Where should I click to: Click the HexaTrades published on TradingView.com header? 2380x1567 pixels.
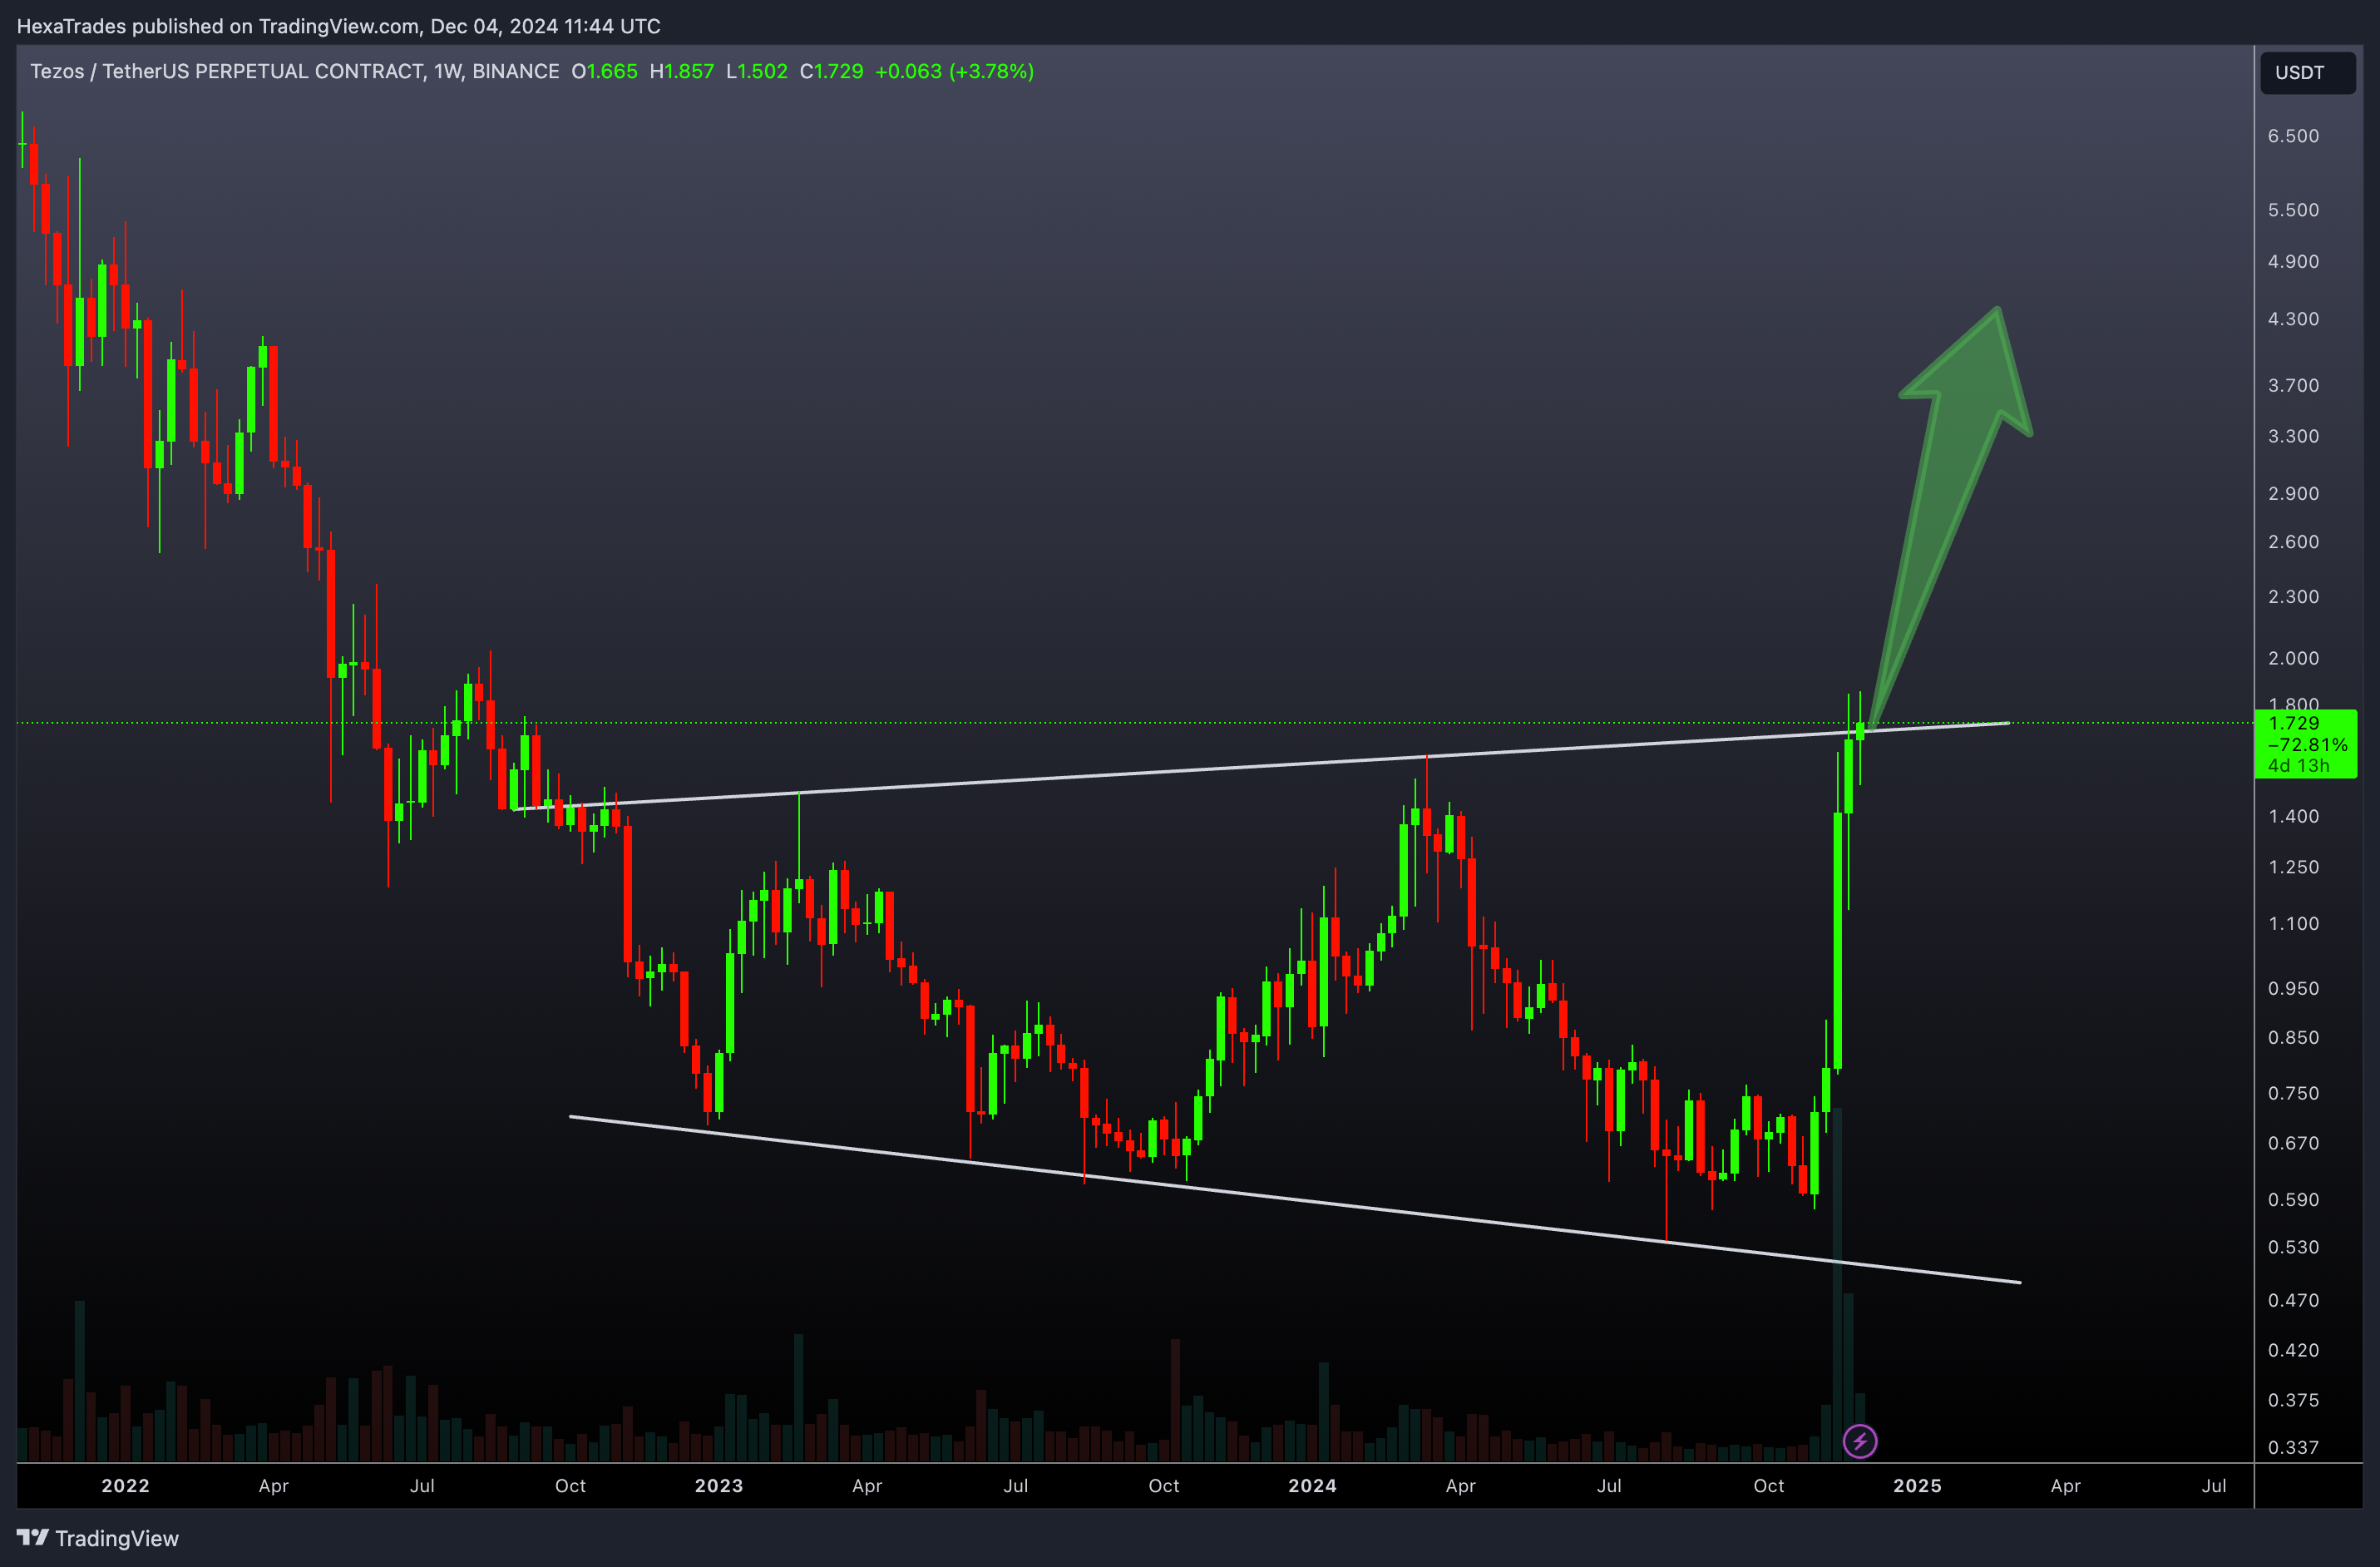[338, 26]
